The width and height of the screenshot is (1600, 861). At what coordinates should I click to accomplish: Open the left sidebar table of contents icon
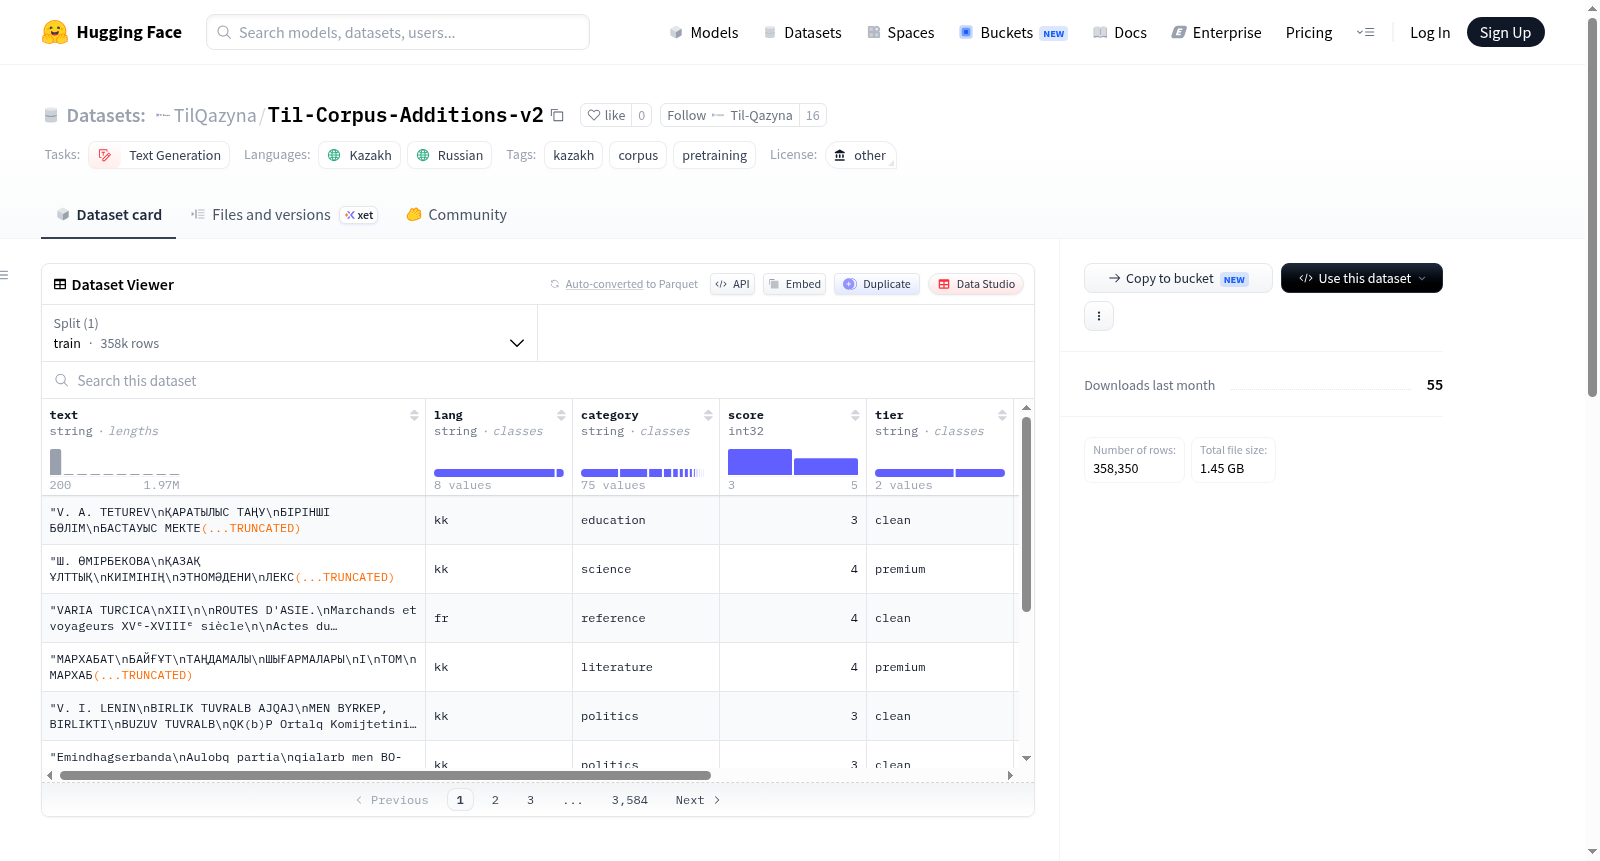point(5,275)
